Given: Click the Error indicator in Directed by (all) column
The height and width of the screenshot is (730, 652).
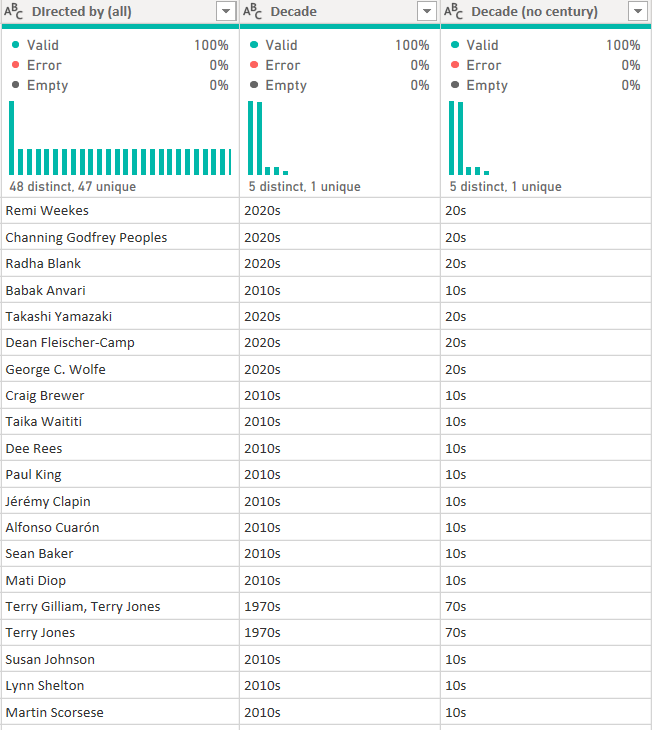Looking at the screenshot, I should pyautogui.click(x=44, y=65).
